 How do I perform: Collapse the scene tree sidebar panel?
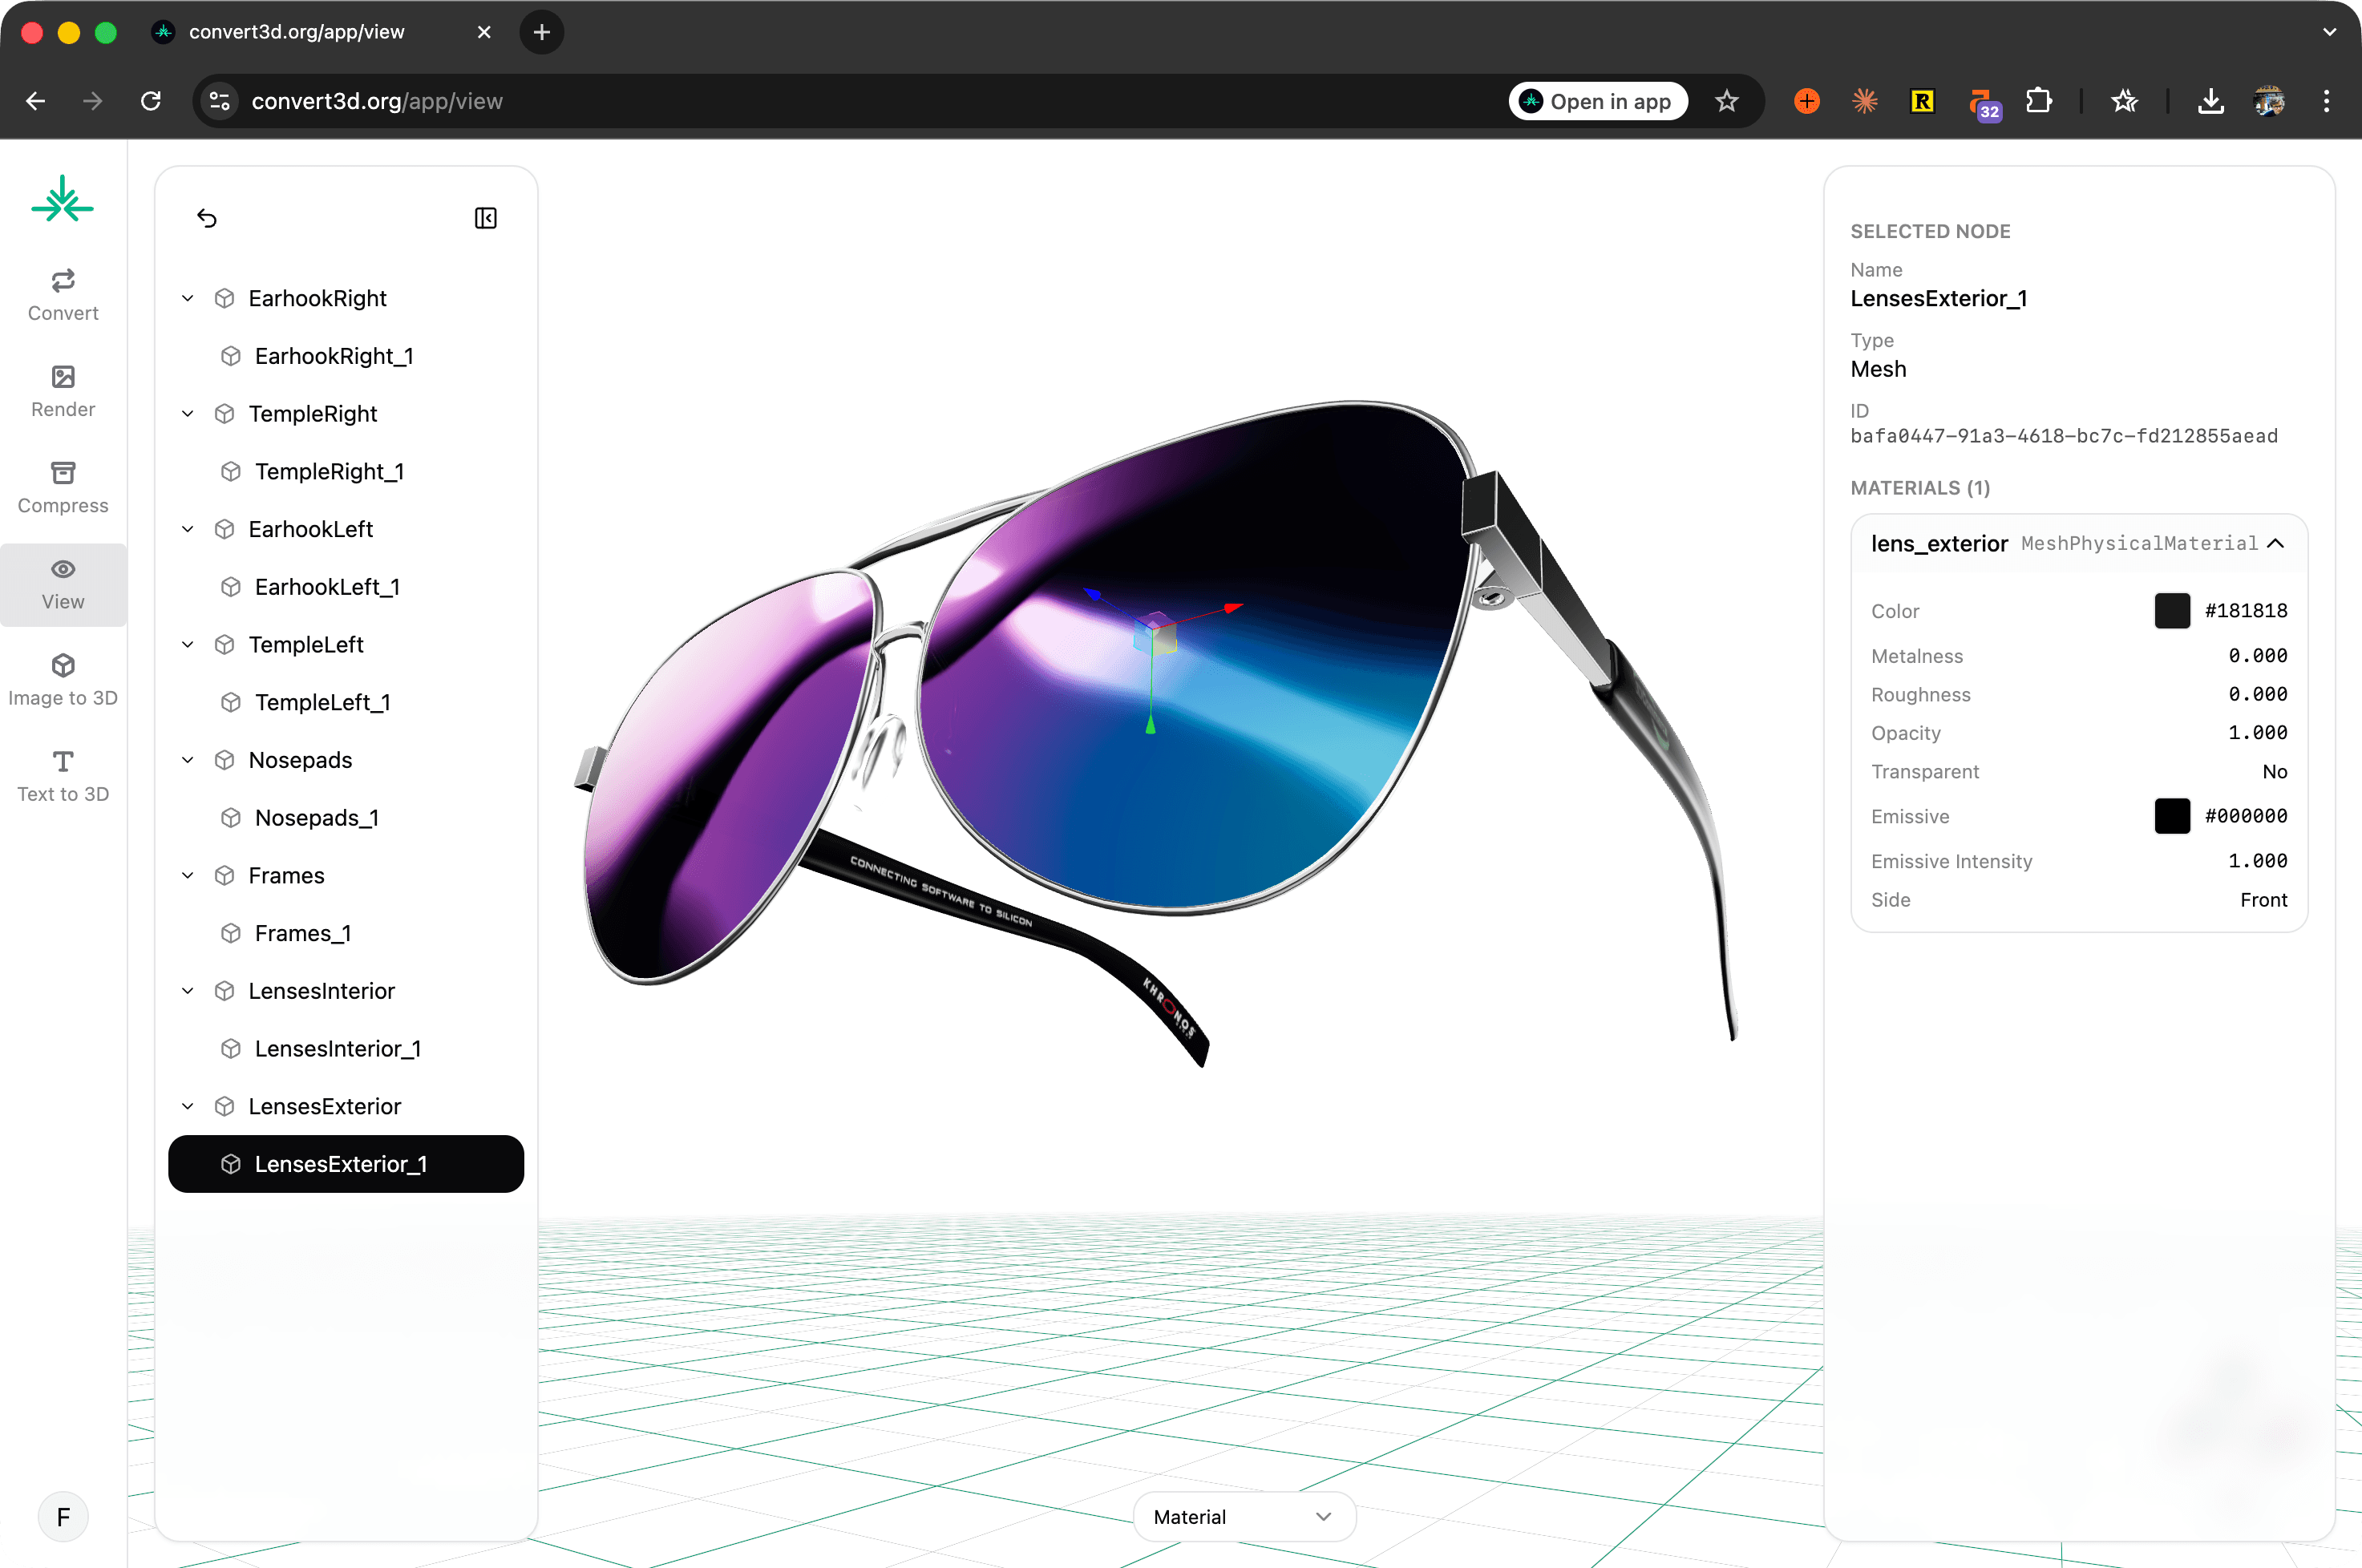[486, 217]
